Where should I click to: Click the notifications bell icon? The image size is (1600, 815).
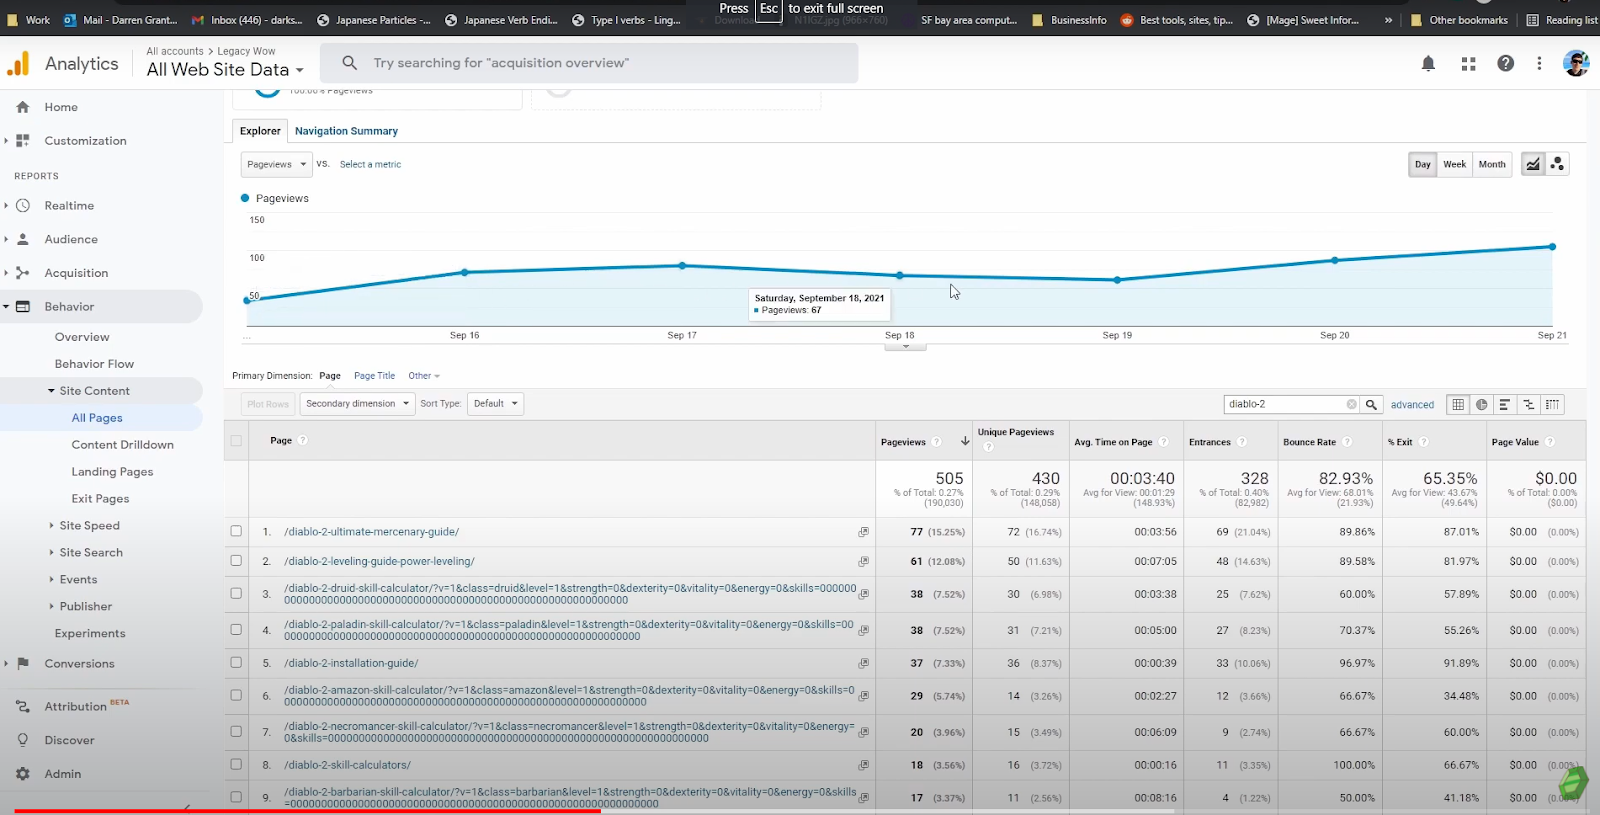pos(1428,64)
